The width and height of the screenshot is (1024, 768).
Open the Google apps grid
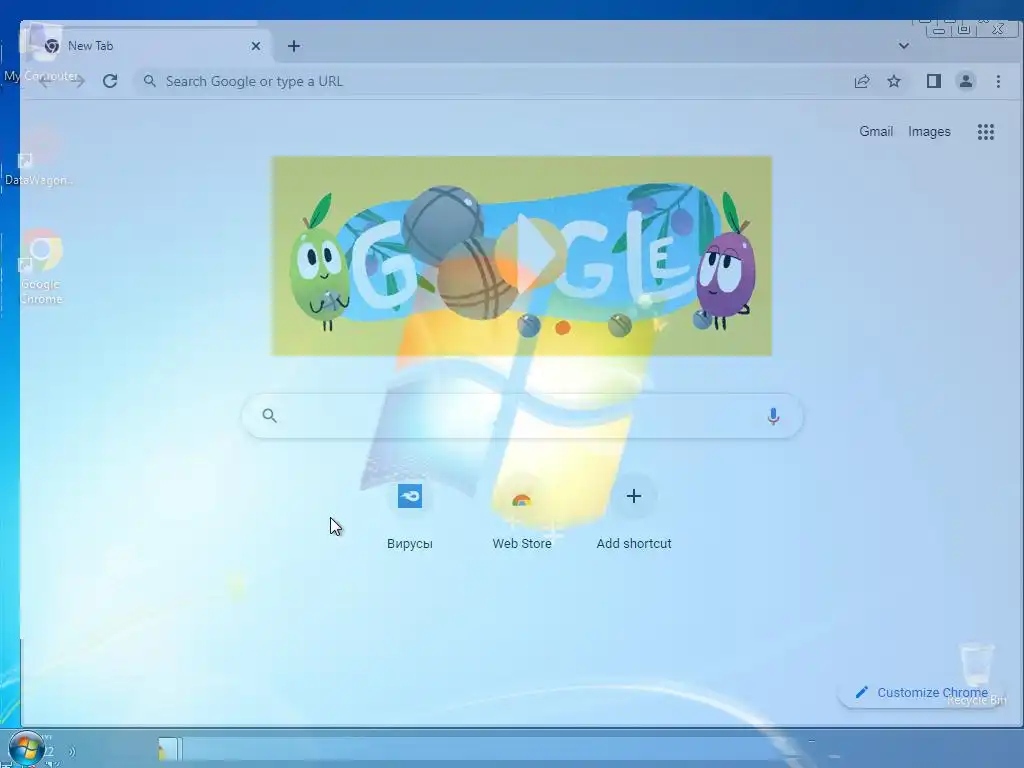(x=985, y=132)
